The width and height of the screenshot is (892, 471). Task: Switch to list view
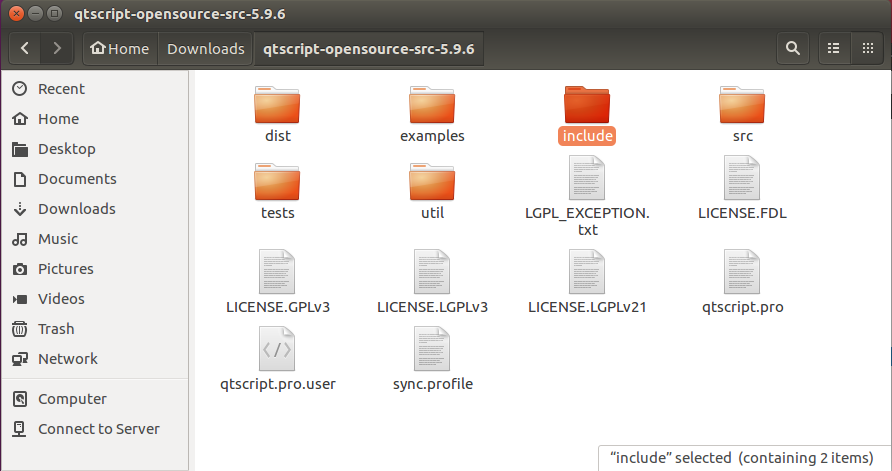tap(832, 48)
